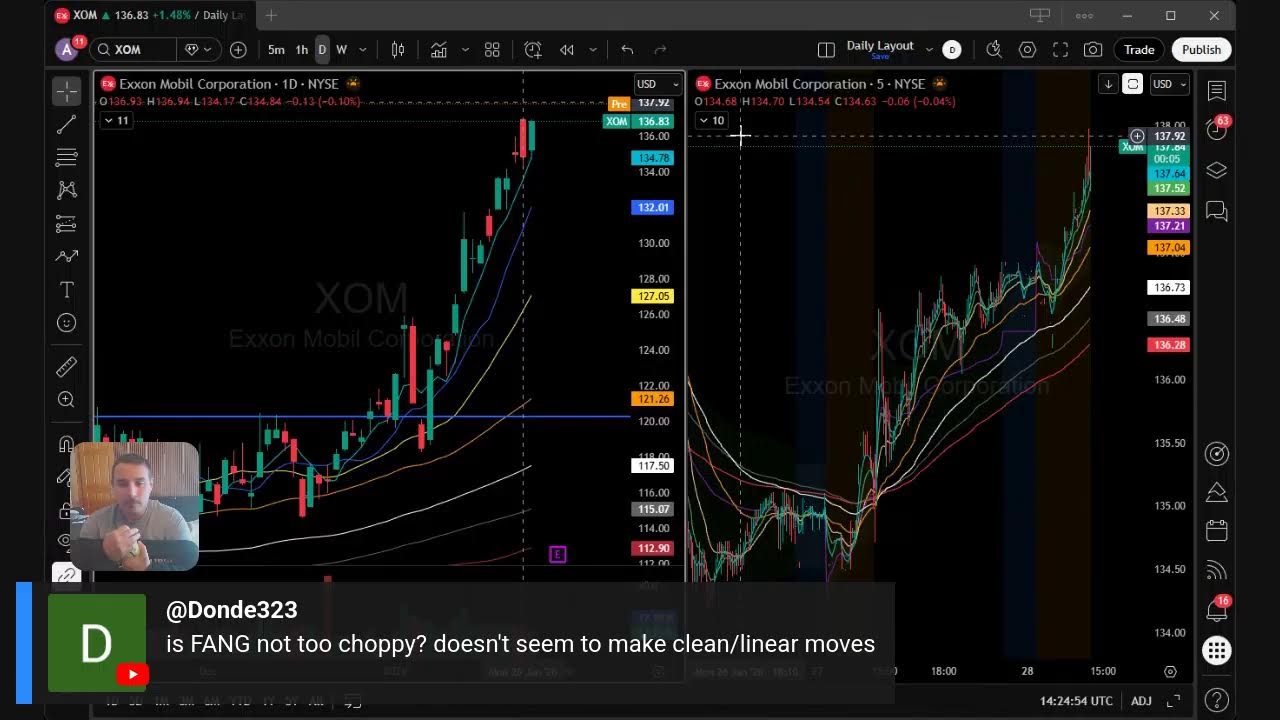This screenshot has width=1280, height=720.
Task: Open the indicator templates grid
Action: tap(492, 49)
